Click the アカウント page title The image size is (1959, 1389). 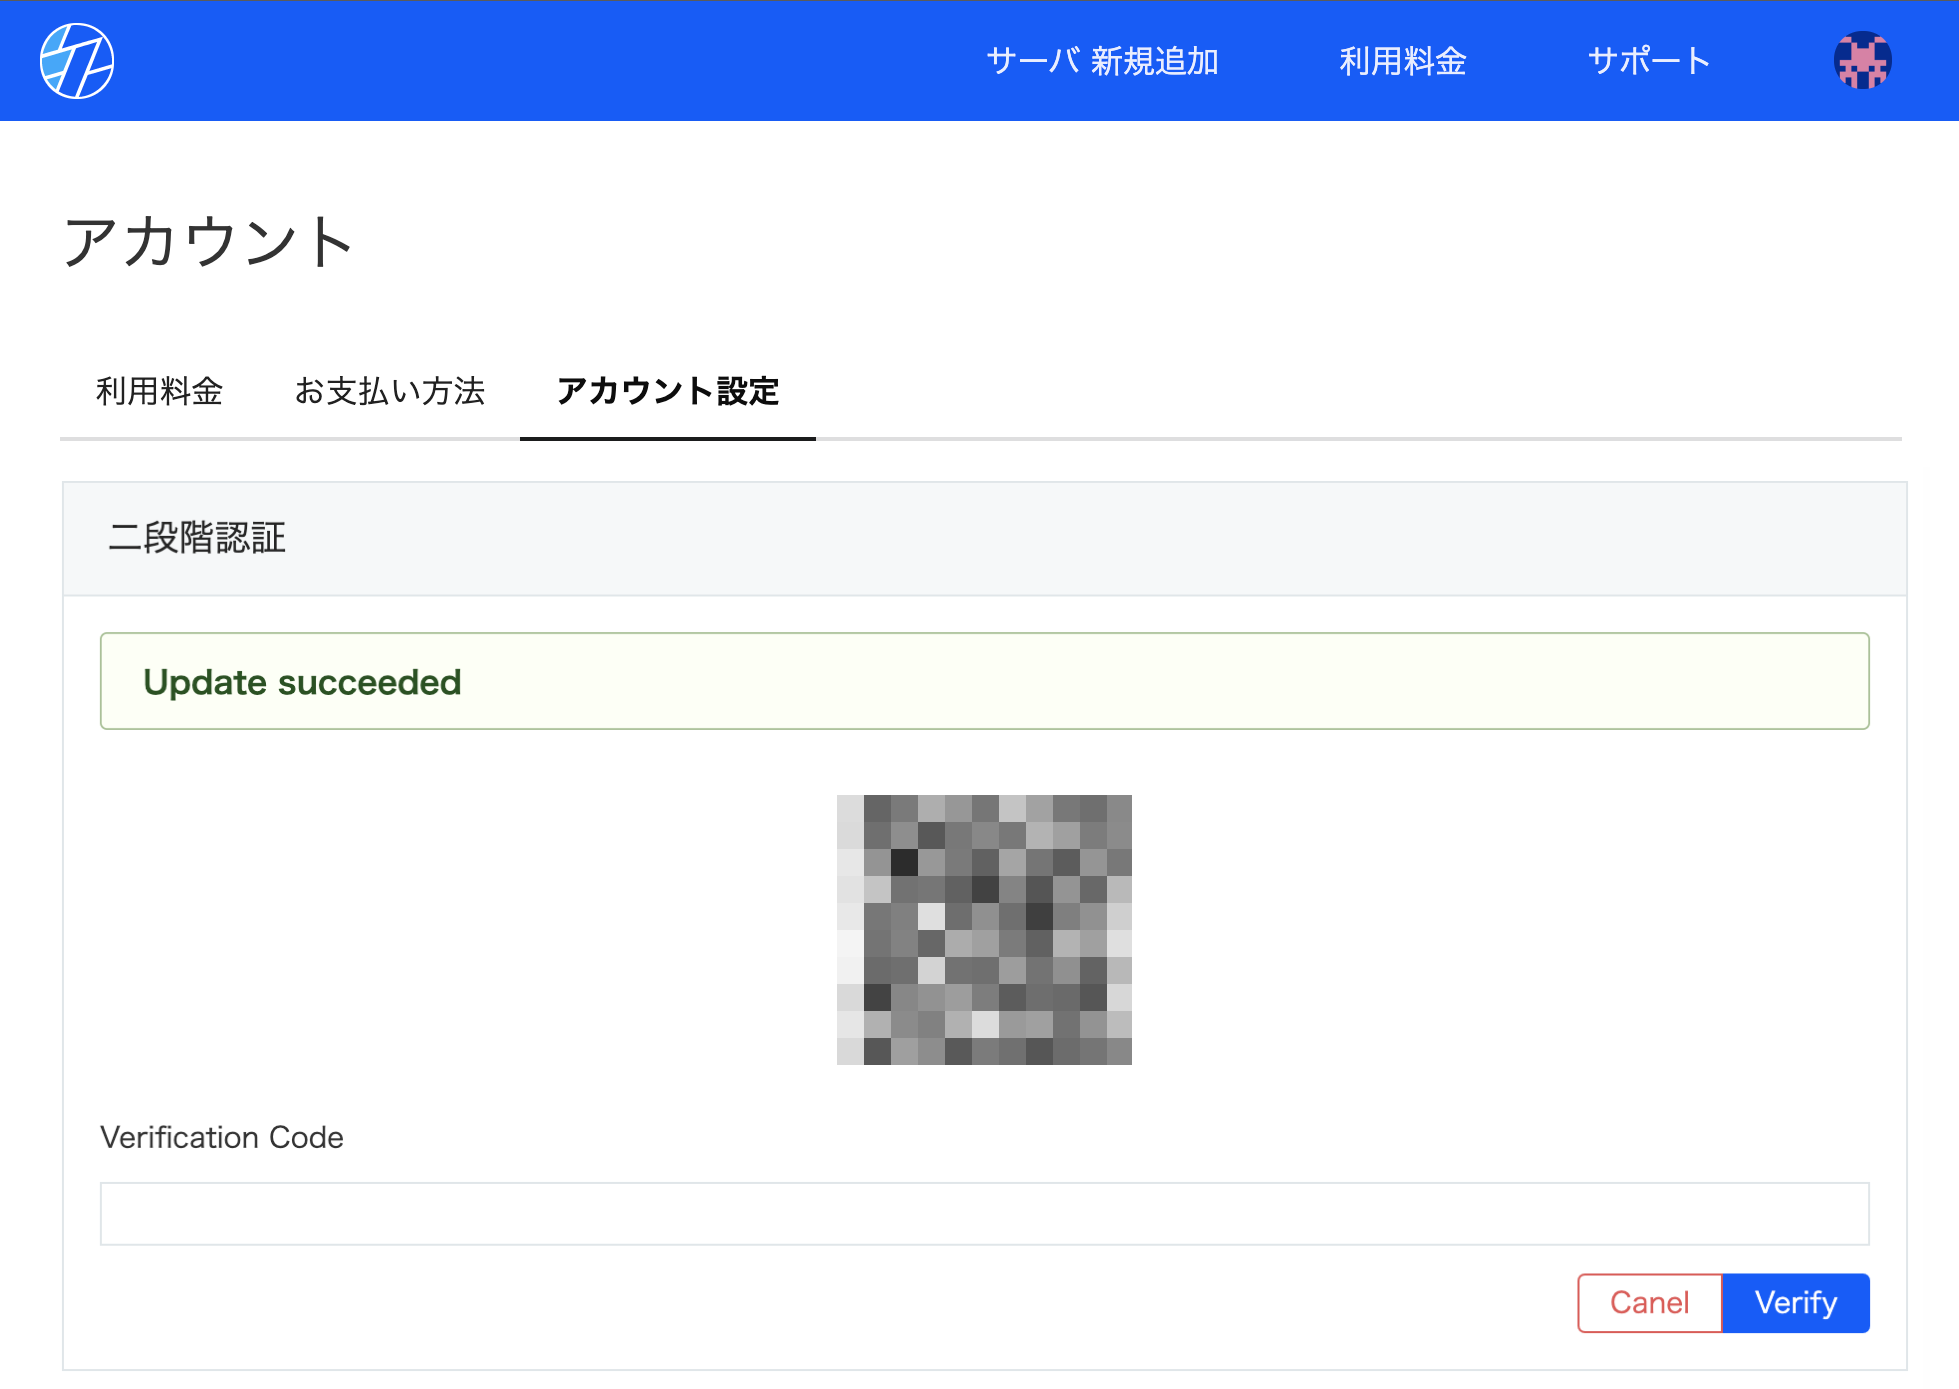coord(208,242)
